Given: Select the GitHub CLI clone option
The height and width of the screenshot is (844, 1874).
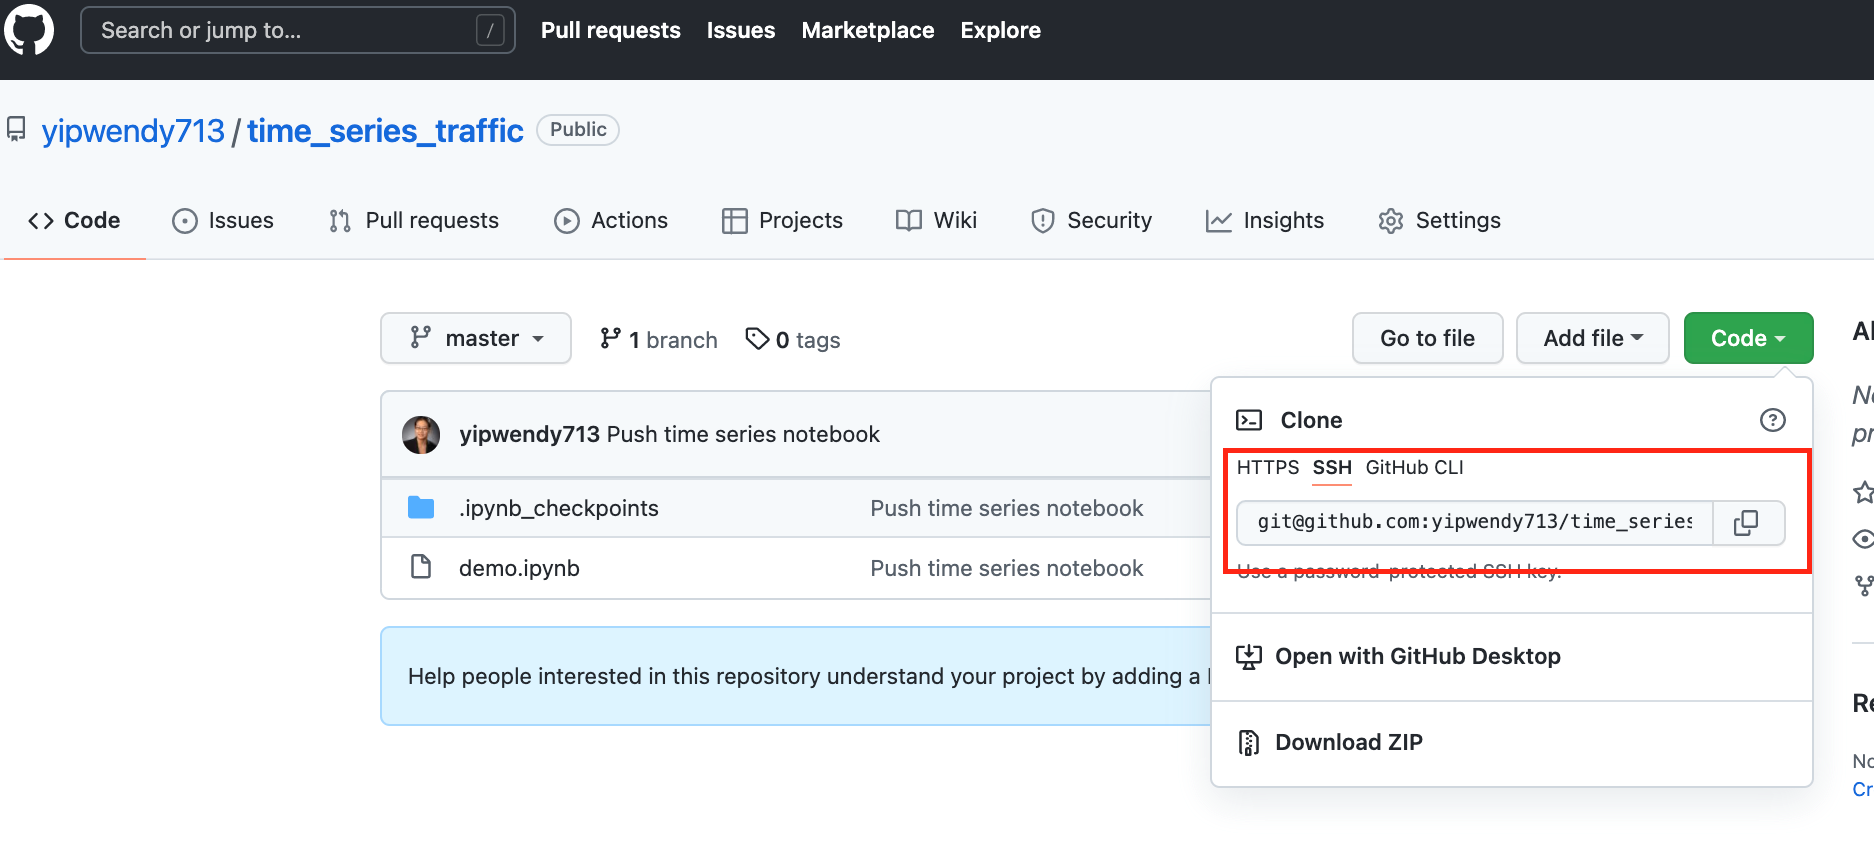Looking at the screenshot, I should 1414,467.
